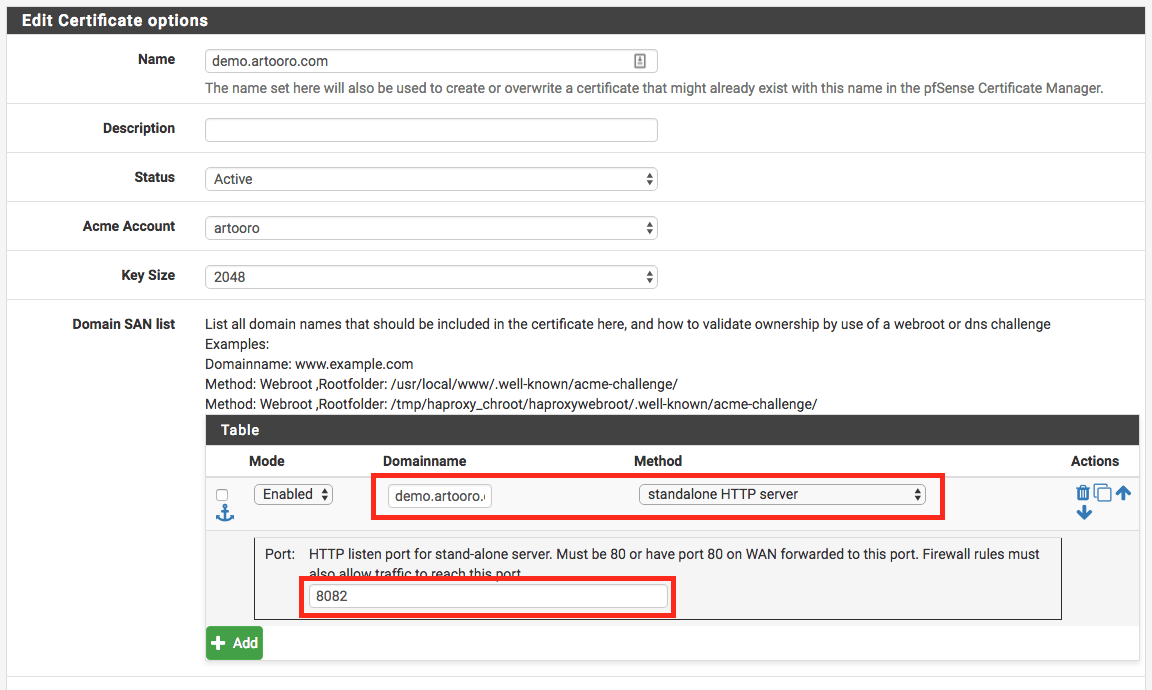Click the autofill icon in the Name field
The width and height of the screenshot is (1152, 690).
(x=640, y=61)
